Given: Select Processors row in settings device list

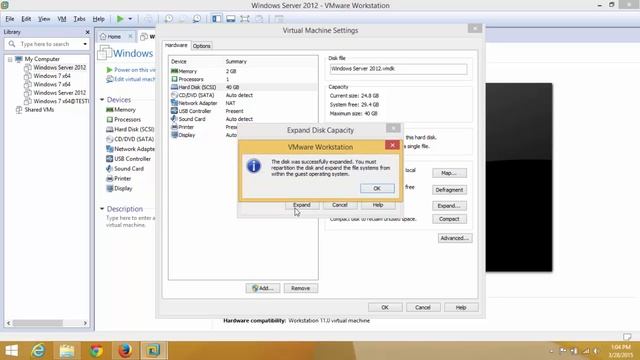Looking at the screenshot, I should pos(243,79).
